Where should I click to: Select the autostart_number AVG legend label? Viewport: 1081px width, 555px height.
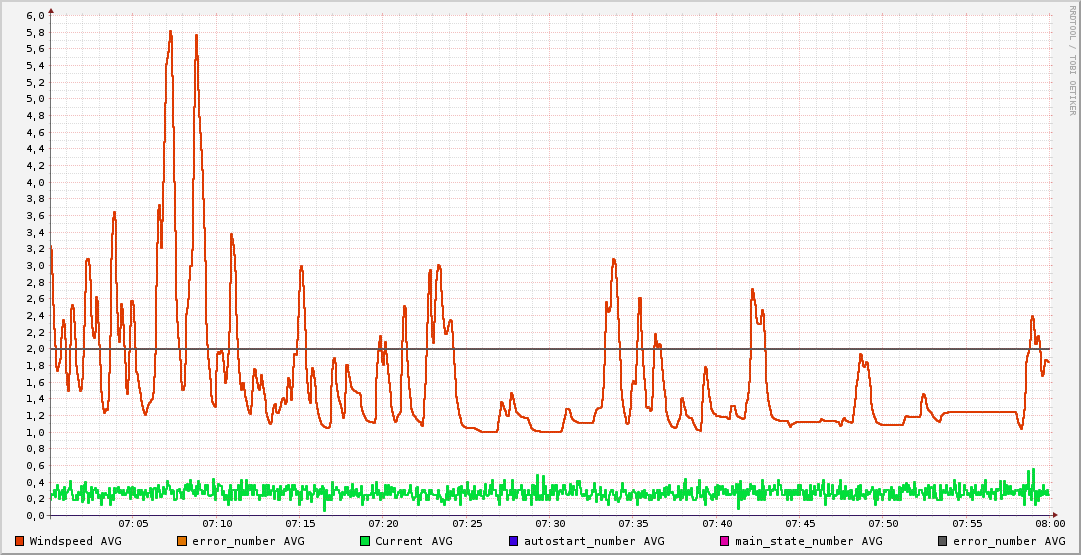pyautogui.click(x=594, y=541)
